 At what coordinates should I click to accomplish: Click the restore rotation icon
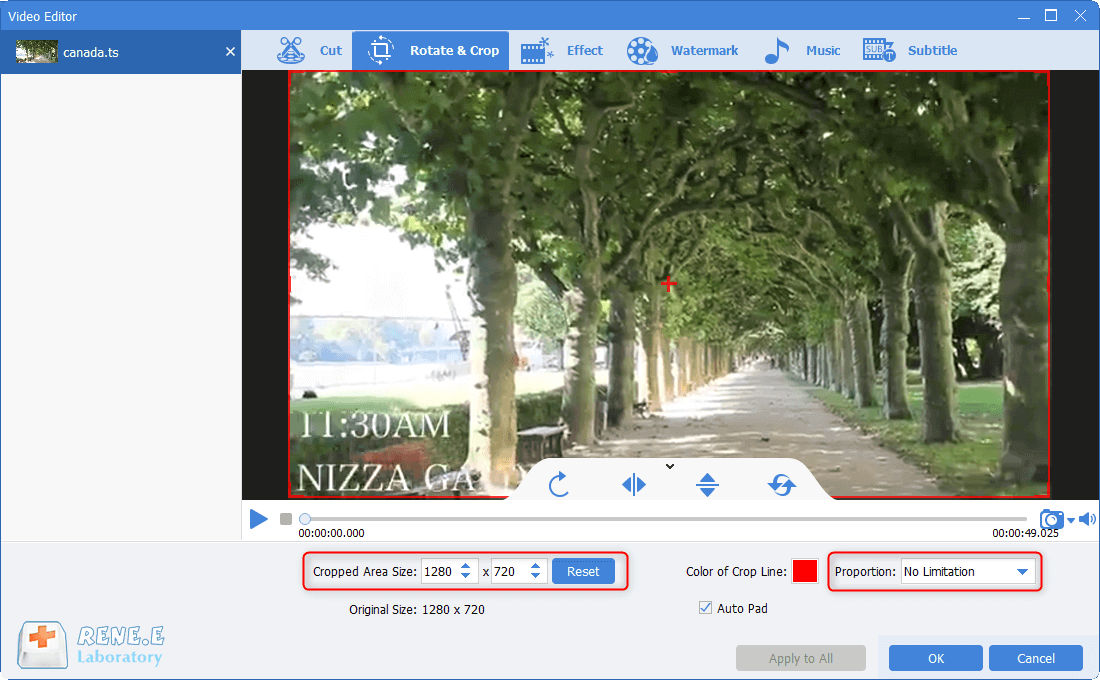tap(782, 485)
